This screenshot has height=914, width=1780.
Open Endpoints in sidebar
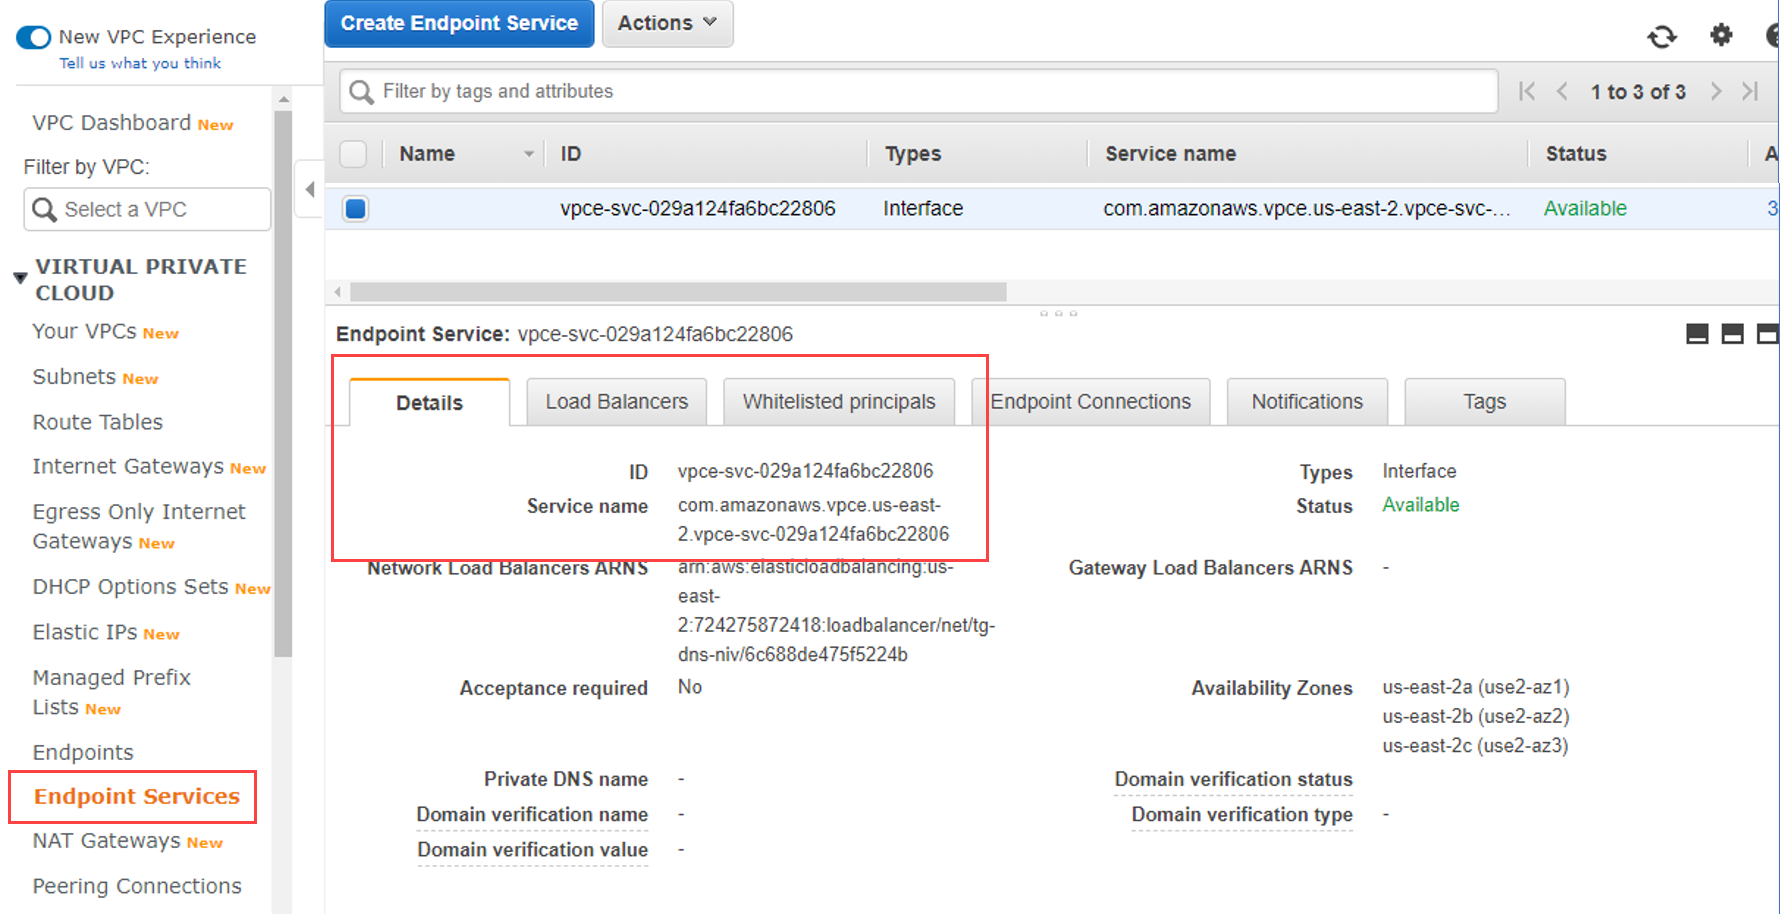pos(83,752)
